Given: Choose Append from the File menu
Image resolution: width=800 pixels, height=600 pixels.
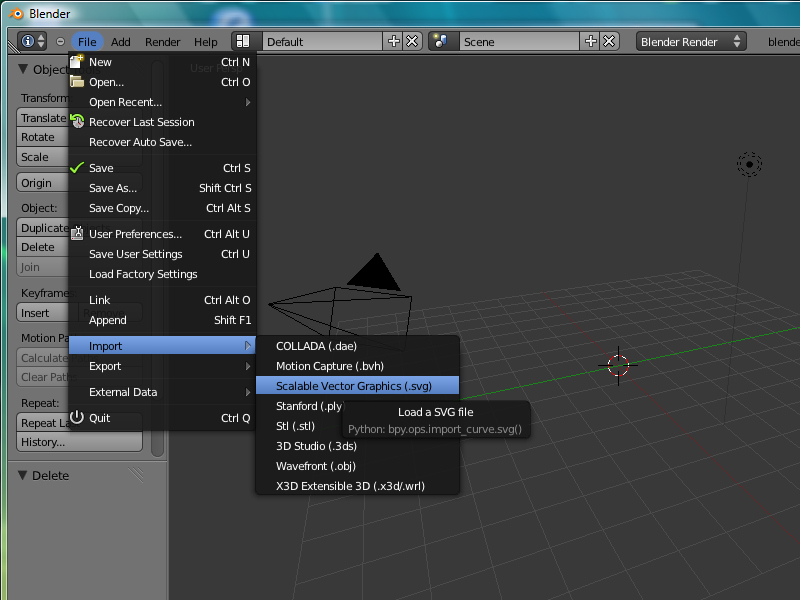Looking at the screenshot, I should pos(162,320).
